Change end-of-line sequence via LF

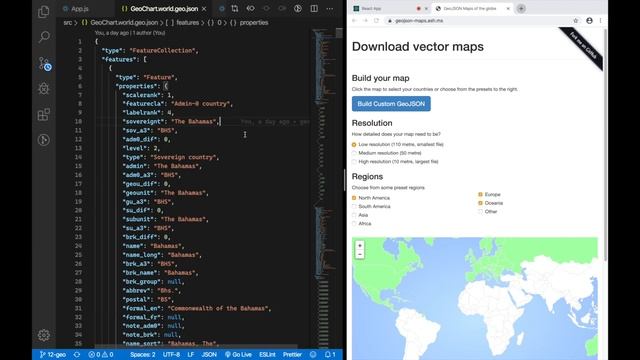[x=191, y=355]
